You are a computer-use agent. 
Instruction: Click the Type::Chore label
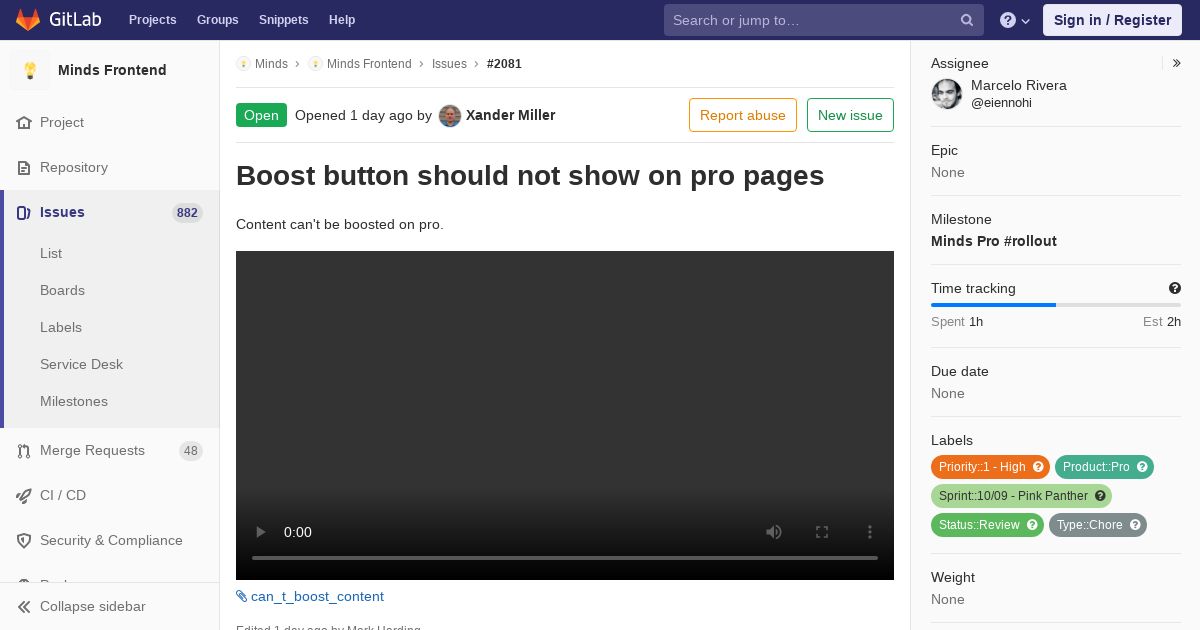[1098, 525]
